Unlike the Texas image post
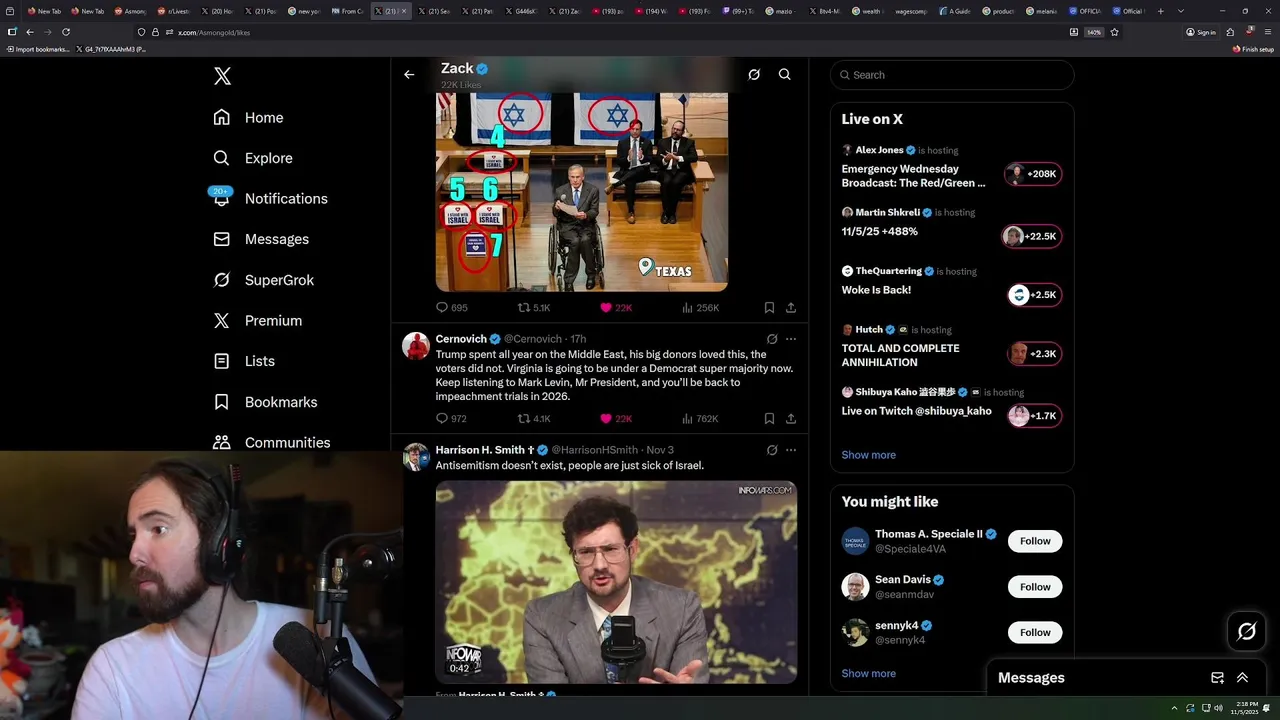This screenshot has width=1280, height=720. 615,308
